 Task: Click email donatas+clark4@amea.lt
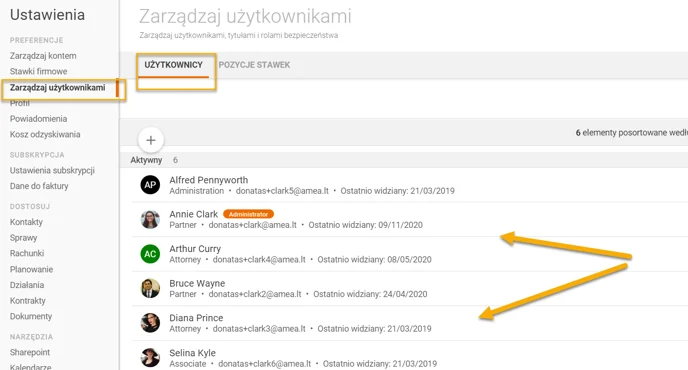259,260
